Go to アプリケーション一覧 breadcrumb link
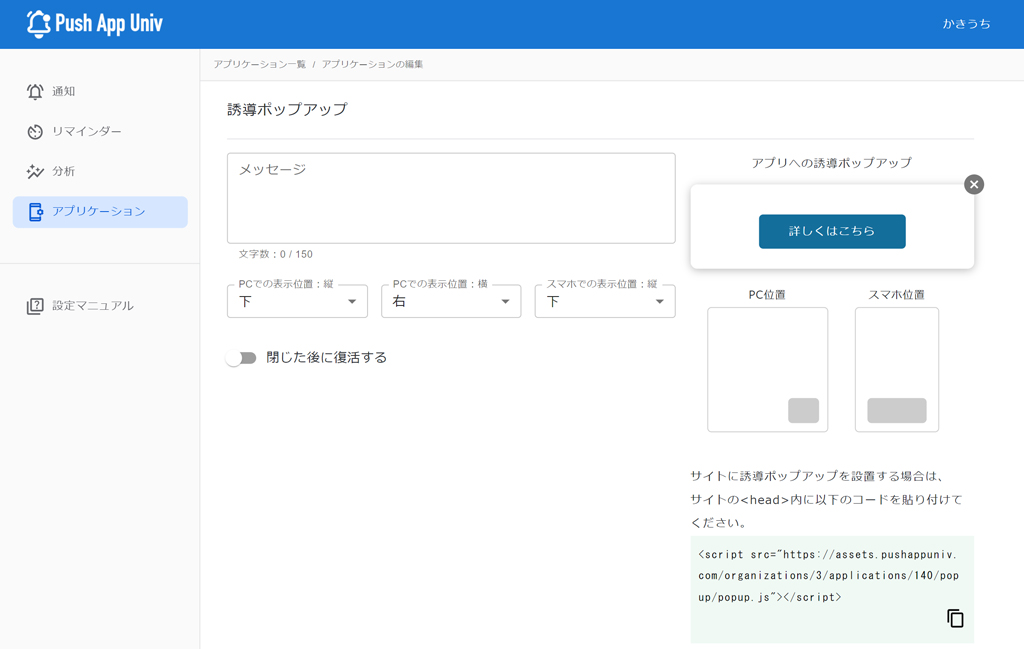The image size is (1024, 649). click(259, 64)
